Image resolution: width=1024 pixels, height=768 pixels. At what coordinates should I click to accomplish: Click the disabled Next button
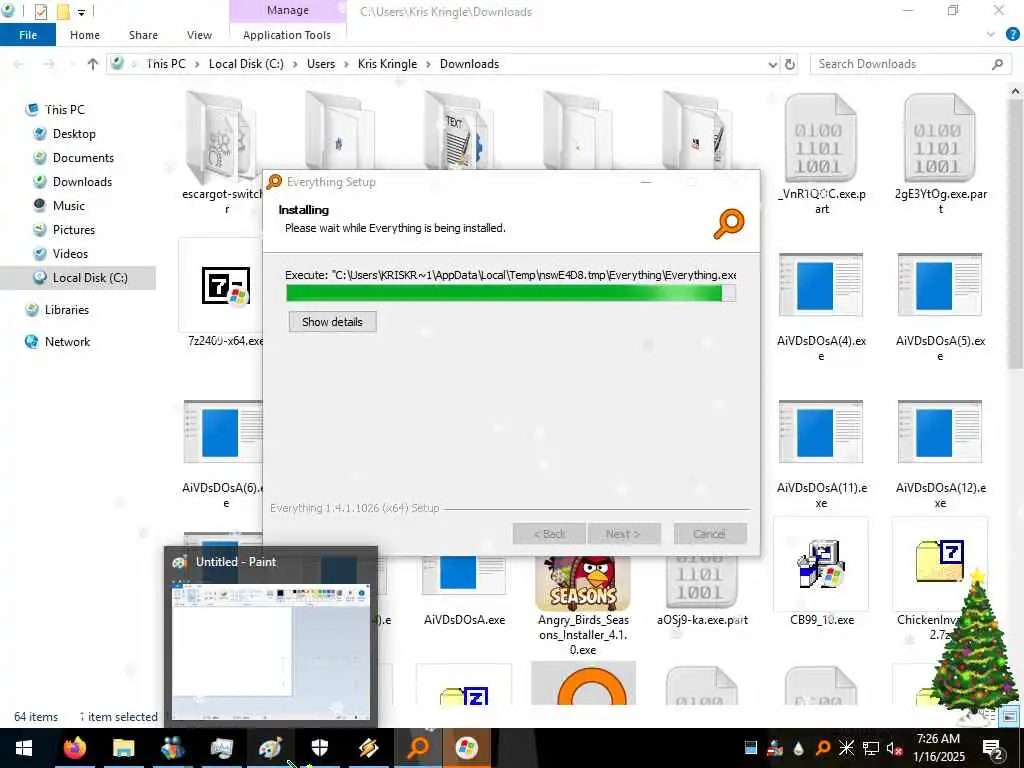624,534
